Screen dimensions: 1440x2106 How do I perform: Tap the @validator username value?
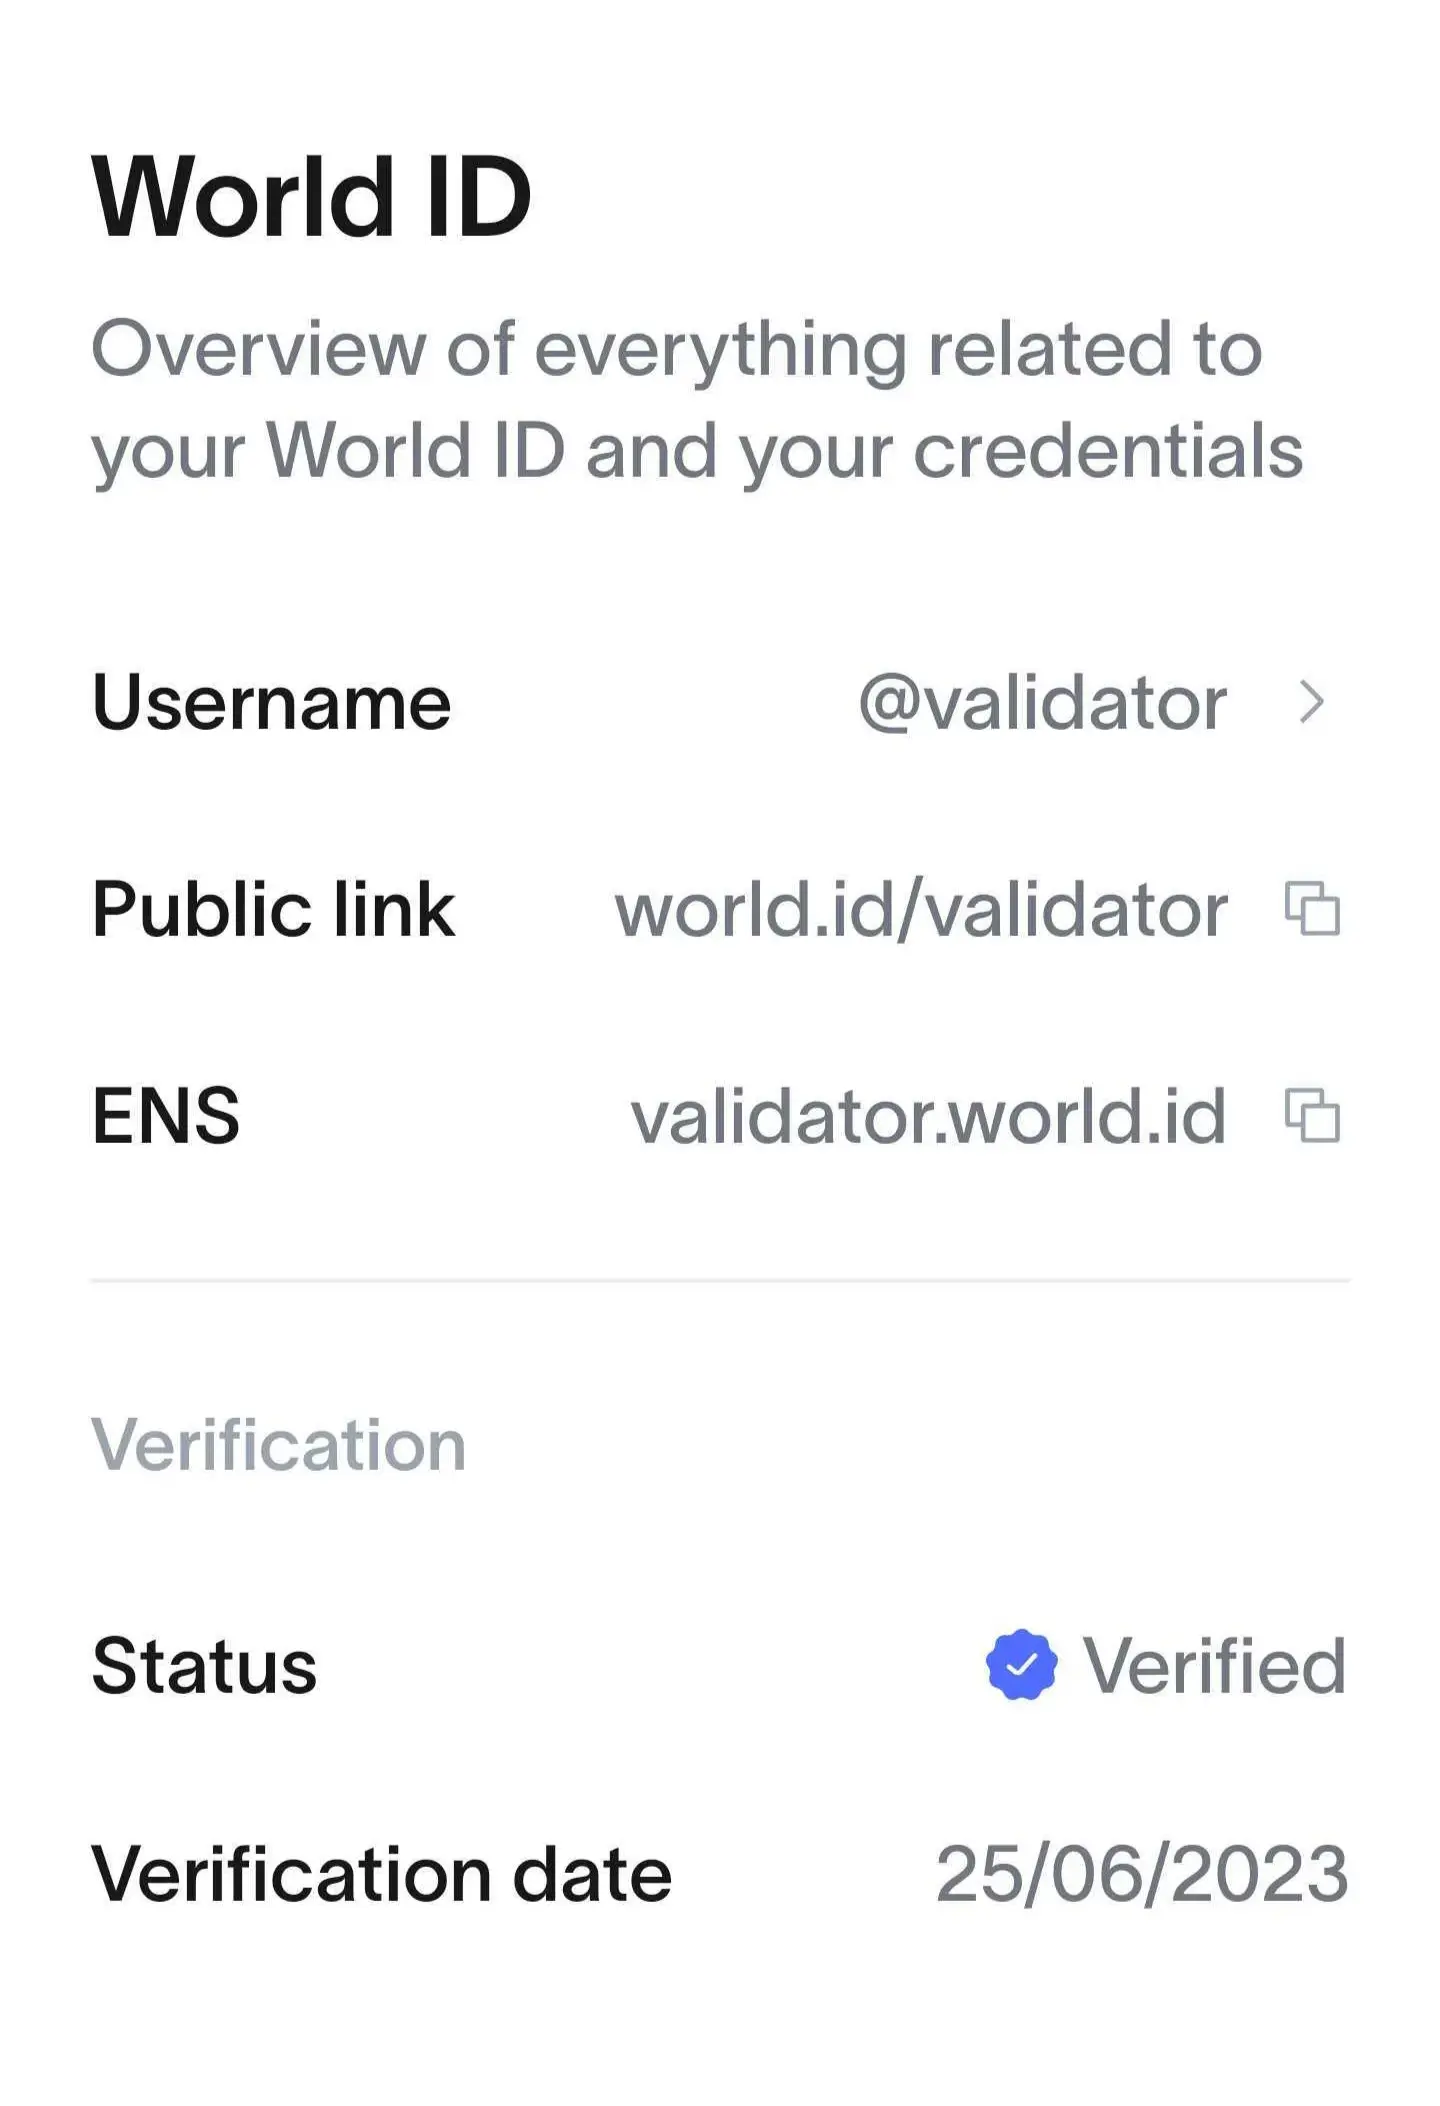(x=1042, y=703)
